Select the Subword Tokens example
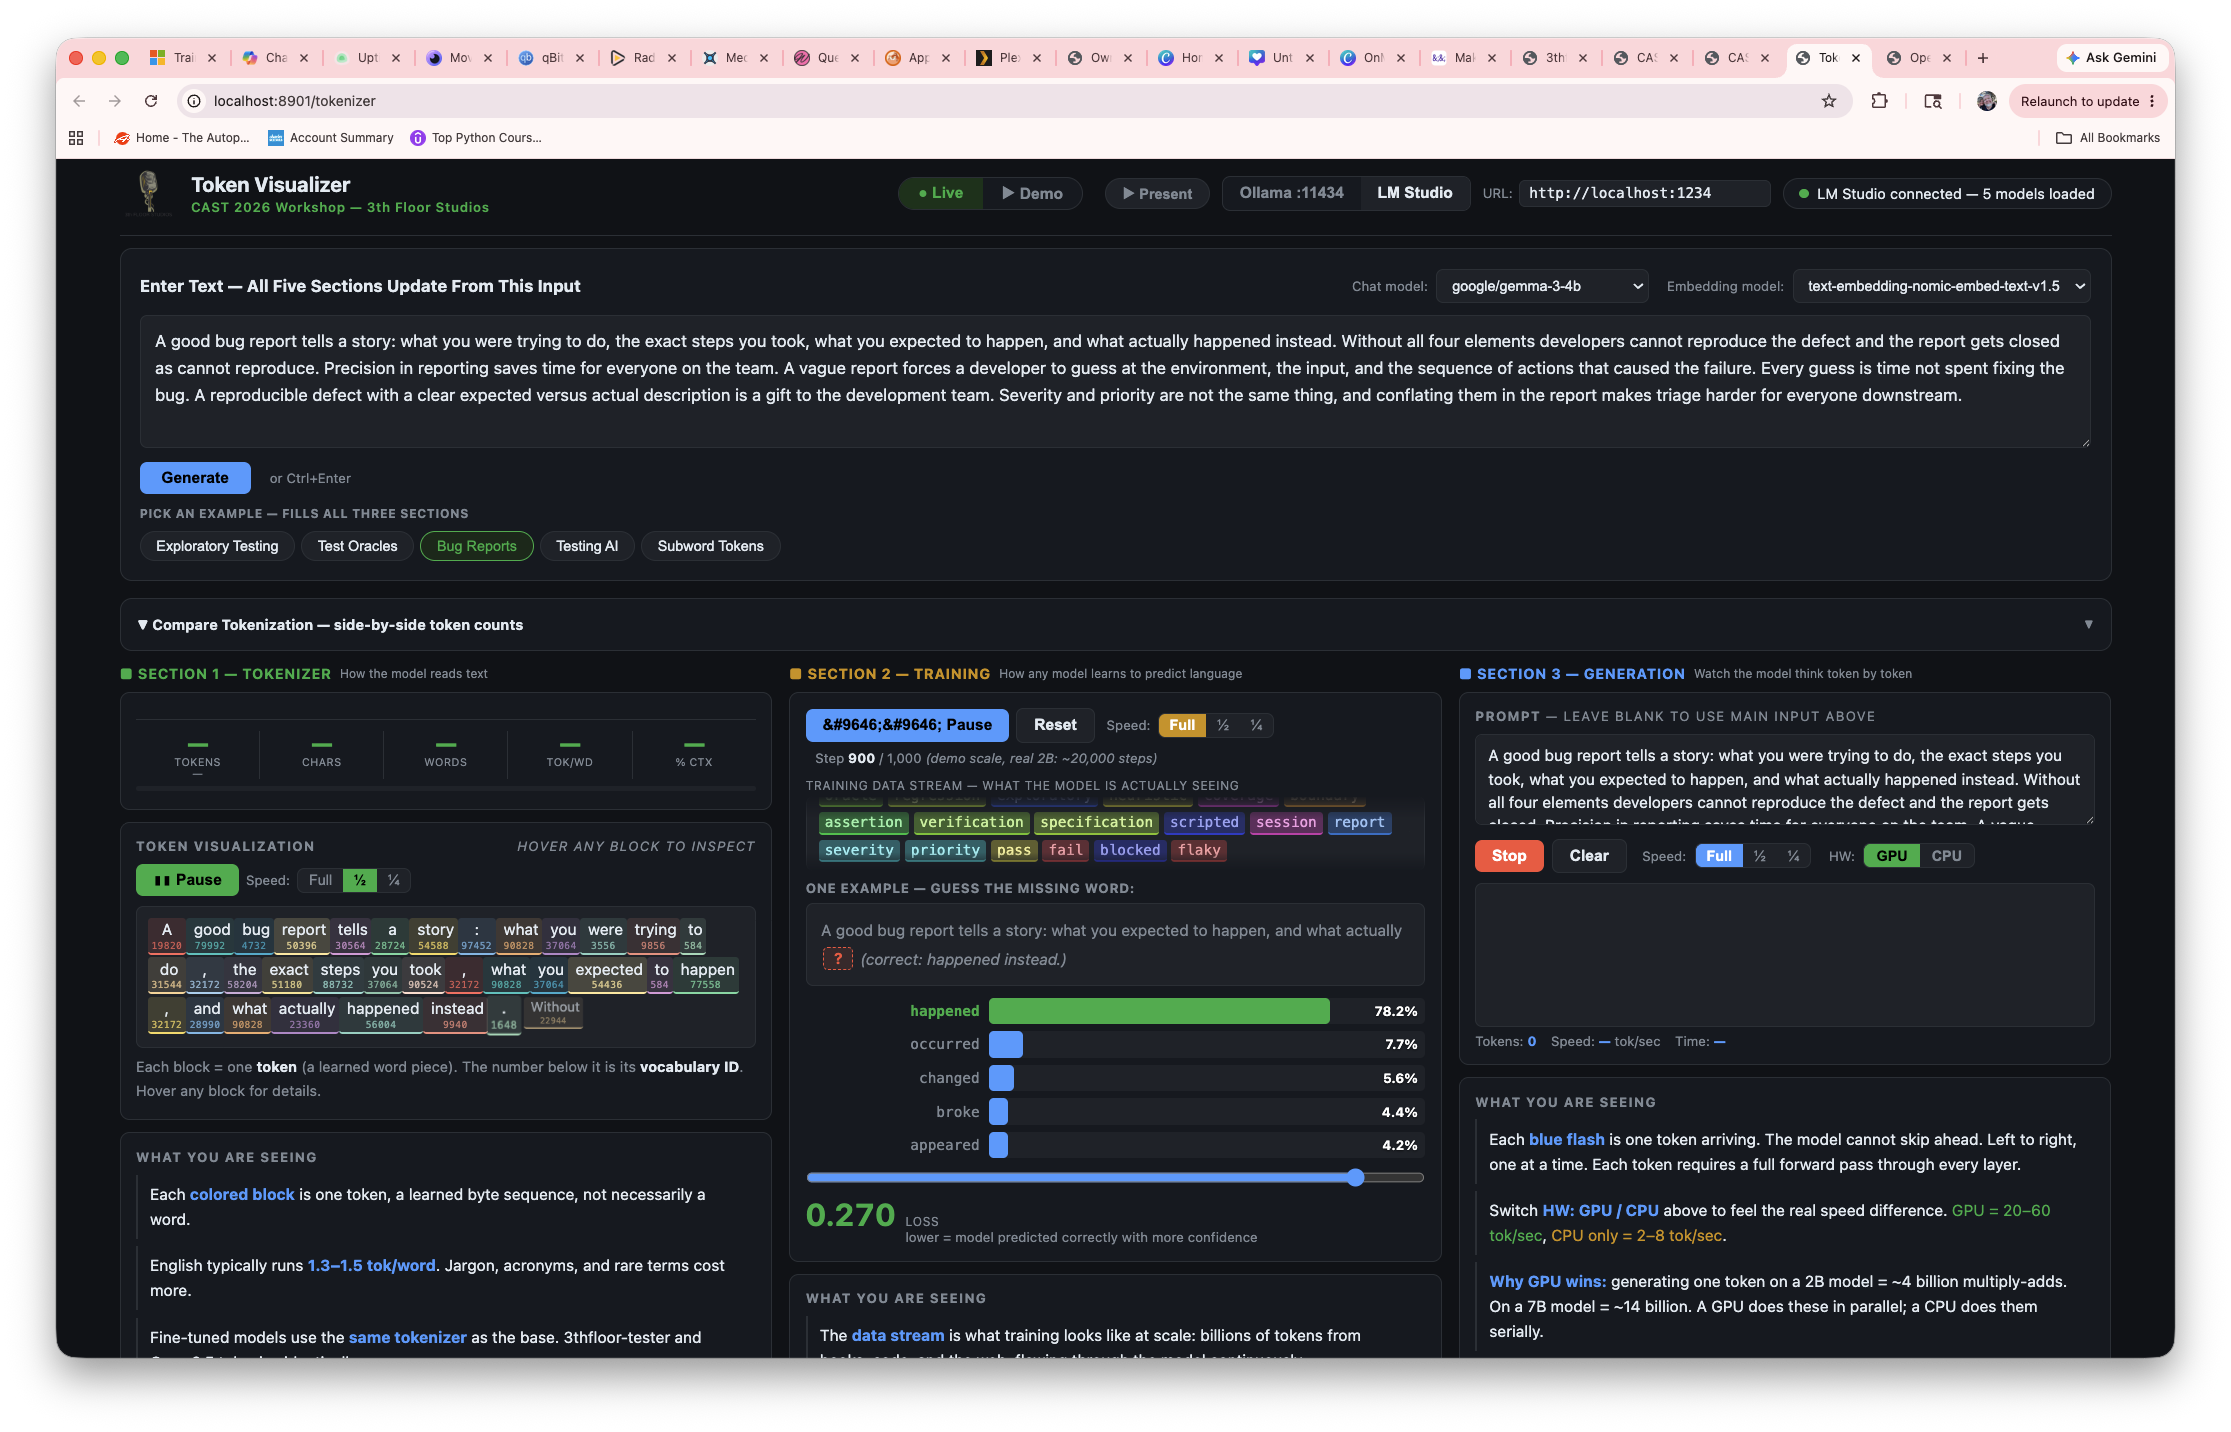This screenshot has width=2231, height=1432. pyautogui.click(x=710, y=546)
